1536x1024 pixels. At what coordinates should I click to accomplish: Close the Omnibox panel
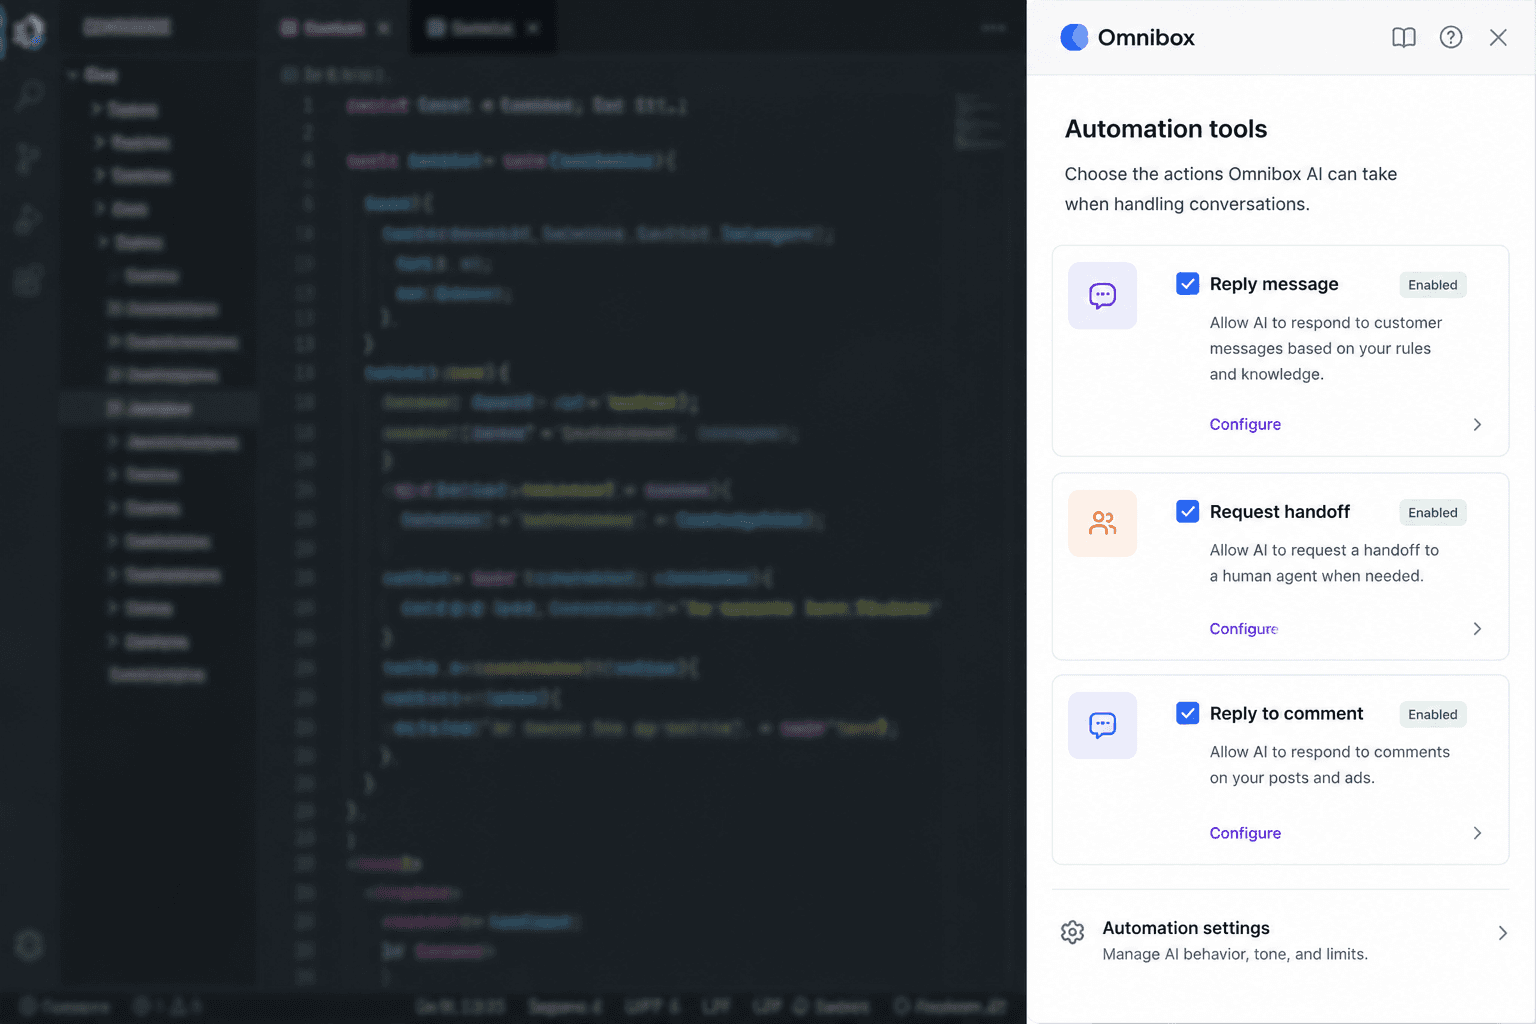click(1497, 37)
